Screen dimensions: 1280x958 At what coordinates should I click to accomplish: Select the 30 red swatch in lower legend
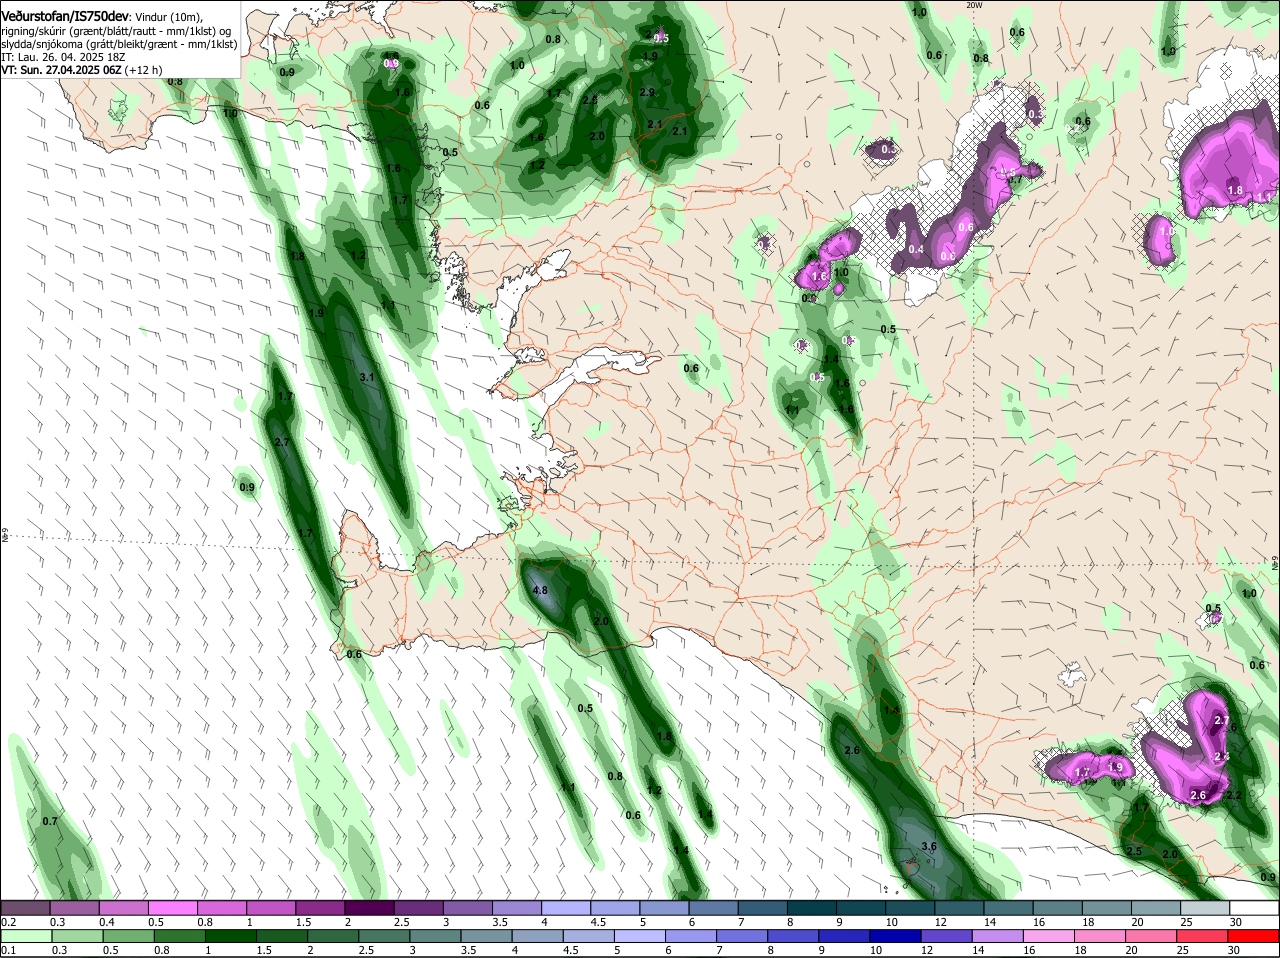point(1255,936)
